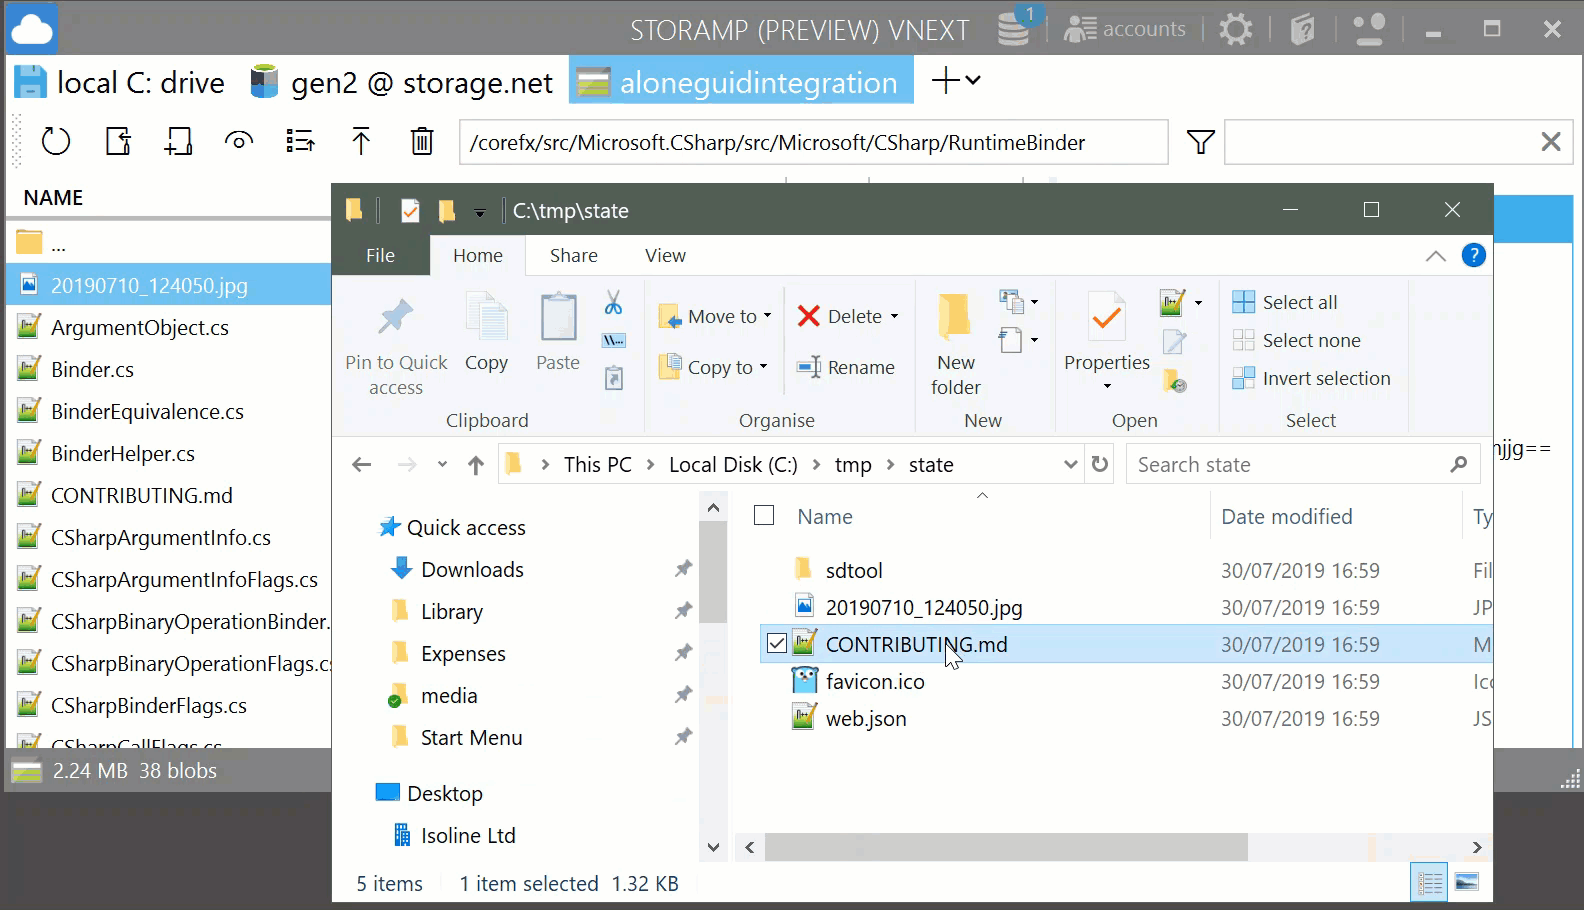This screenshot has height=910, width=1584.
Task: Uncheck the CONTRIBUTING.md checkbox in Explorer
Action: point(777,643)
